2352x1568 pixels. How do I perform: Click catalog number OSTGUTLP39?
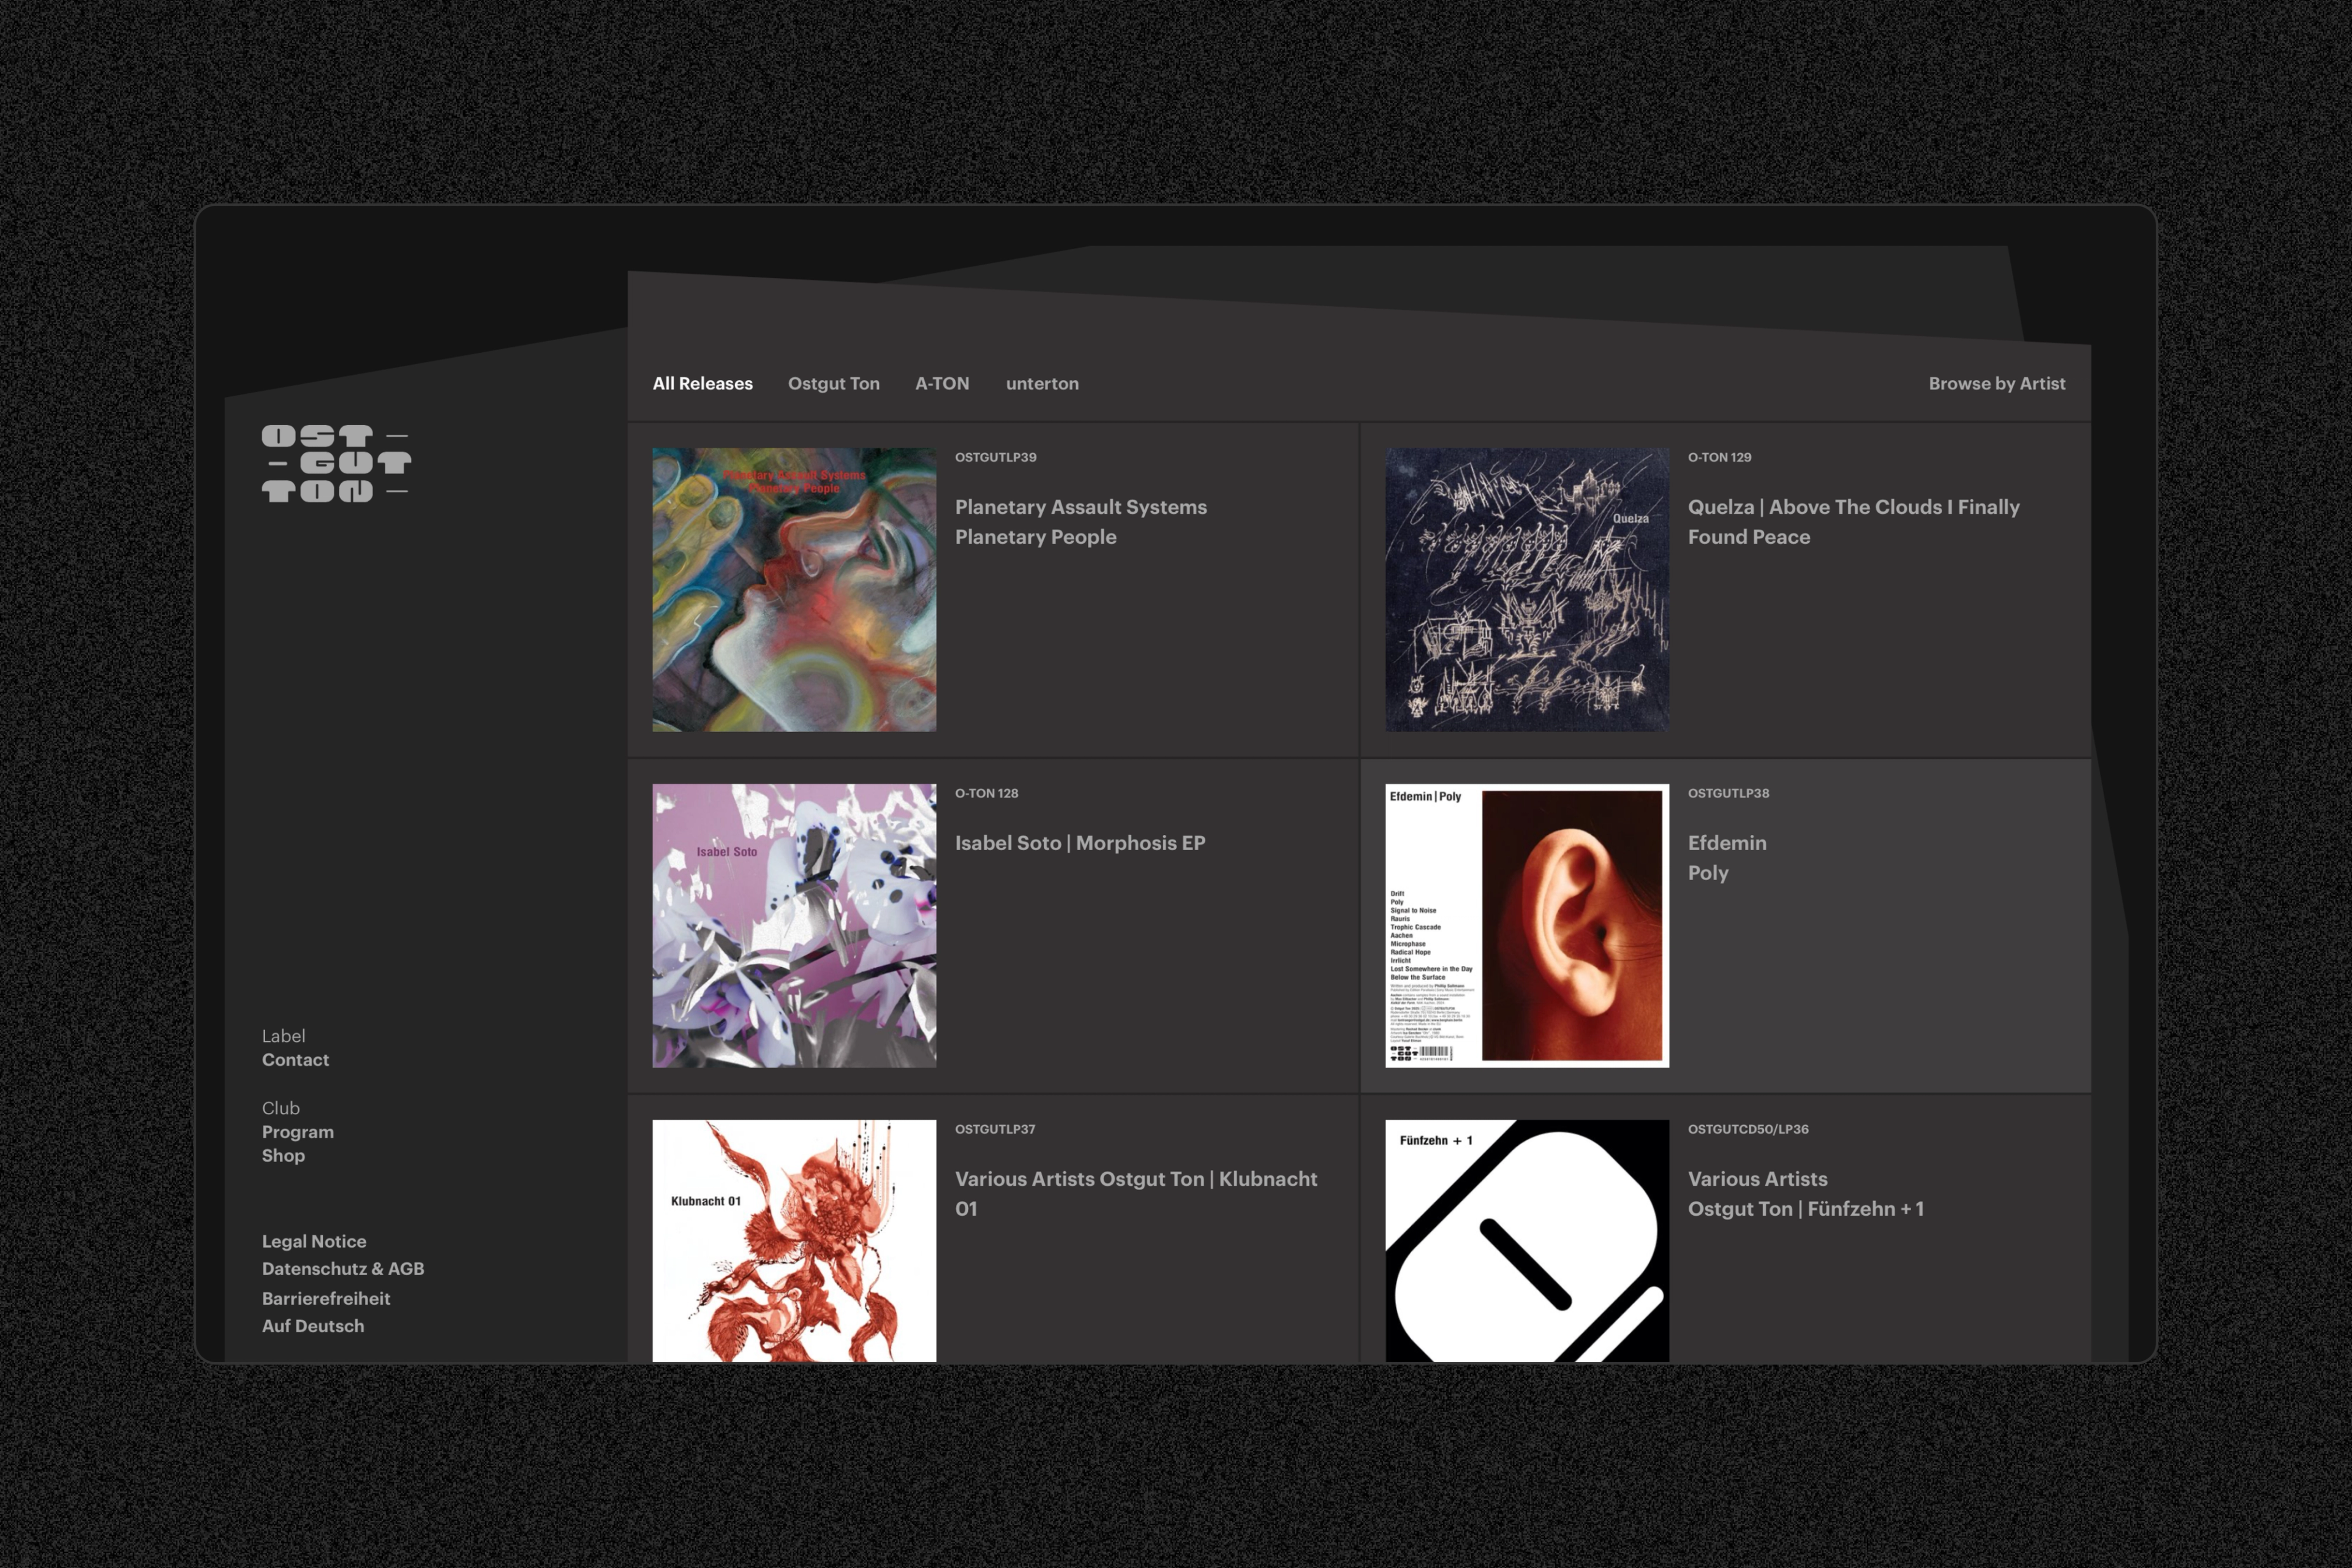click(995, 457)
